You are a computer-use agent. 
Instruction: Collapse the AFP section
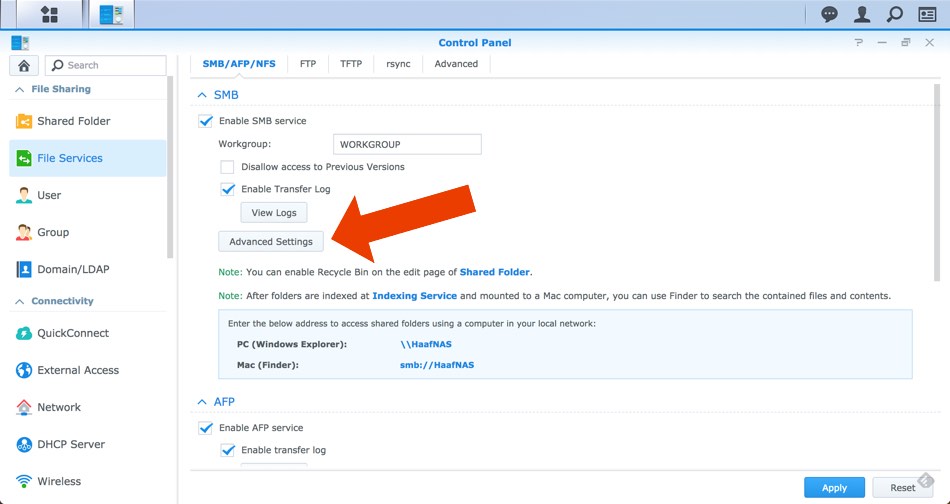[200, 402]
